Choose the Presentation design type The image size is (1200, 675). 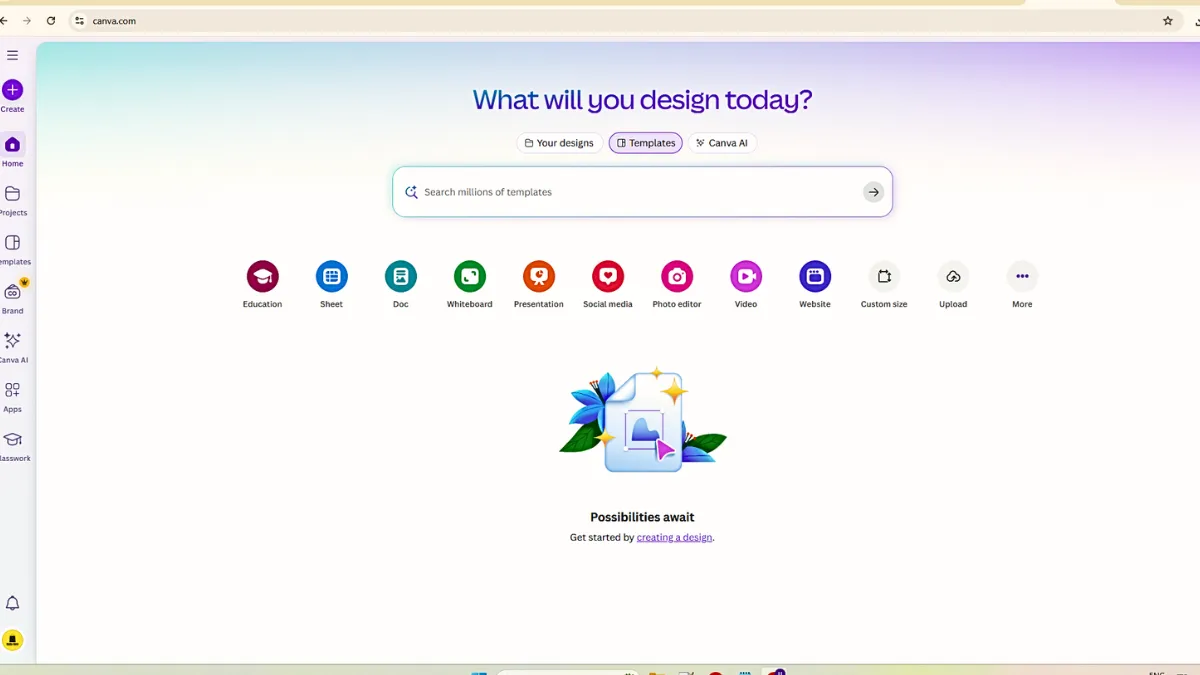(538, 277)
